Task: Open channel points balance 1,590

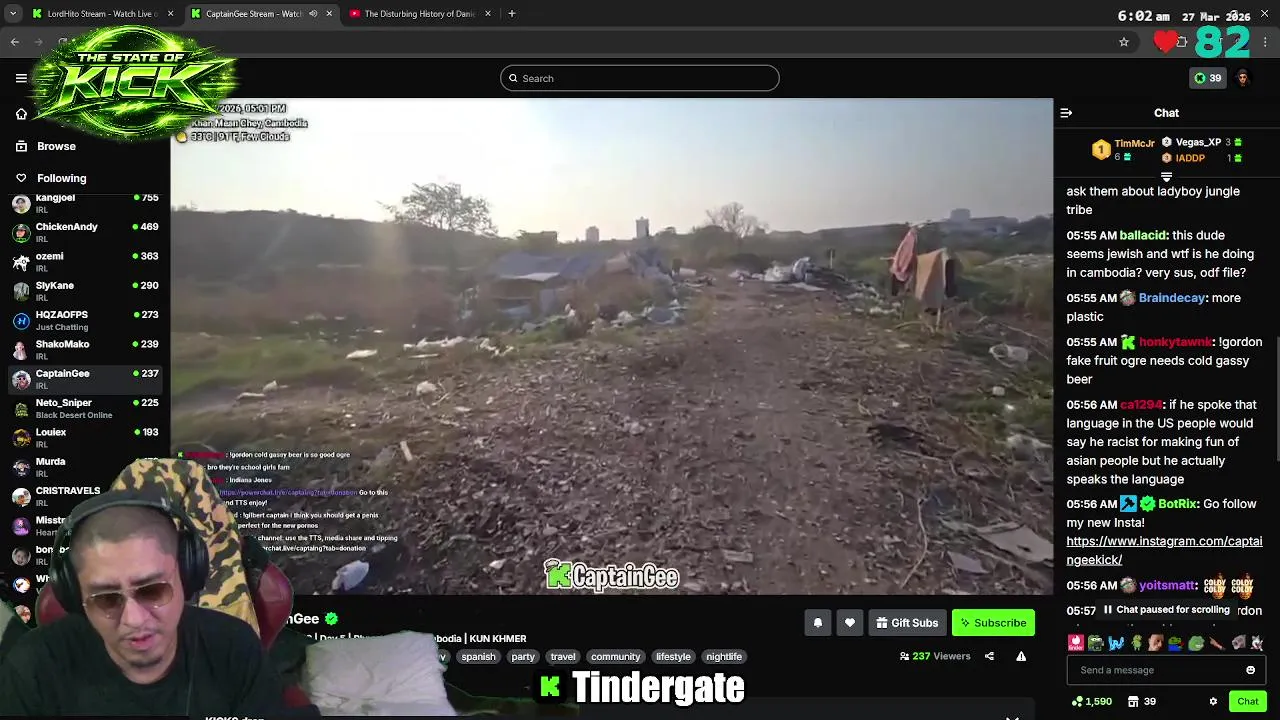Action: pos(1091,701)
